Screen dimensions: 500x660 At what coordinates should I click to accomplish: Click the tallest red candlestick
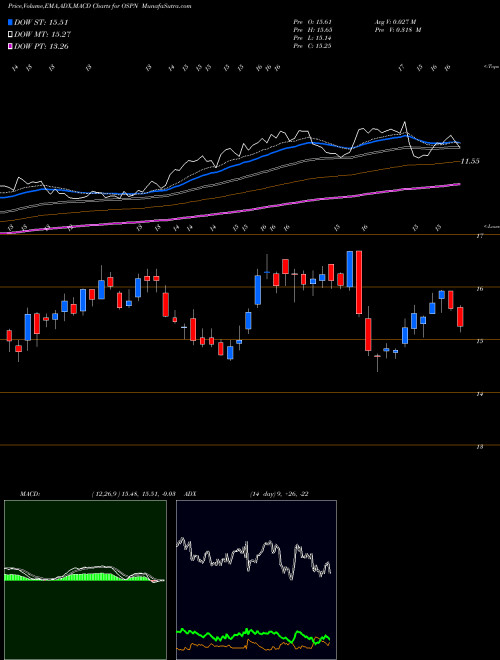[x=359, y=282]
